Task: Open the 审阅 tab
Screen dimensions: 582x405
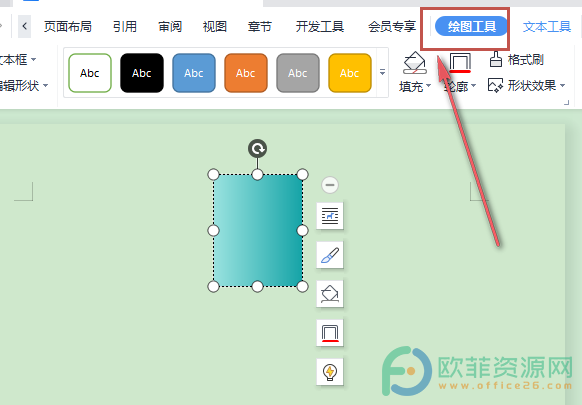Action: point(170,26)
